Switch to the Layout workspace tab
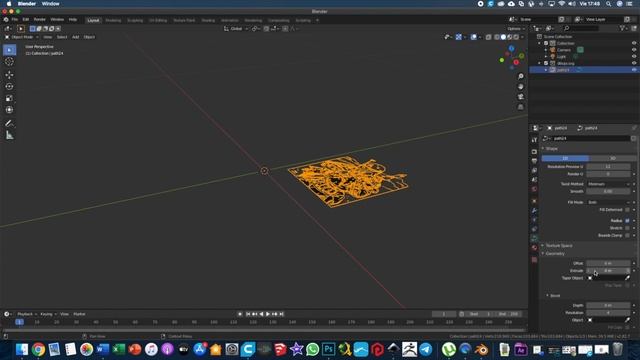The width and height of the screenshot is (640, 360). (x=93, y=20)
